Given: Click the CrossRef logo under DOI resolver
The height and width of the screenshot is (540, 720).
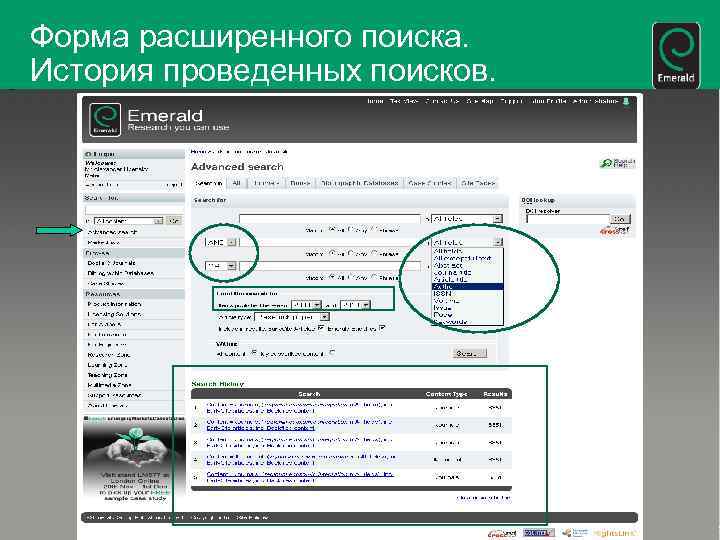Looking at the screenshot, I should pos(614,231).
